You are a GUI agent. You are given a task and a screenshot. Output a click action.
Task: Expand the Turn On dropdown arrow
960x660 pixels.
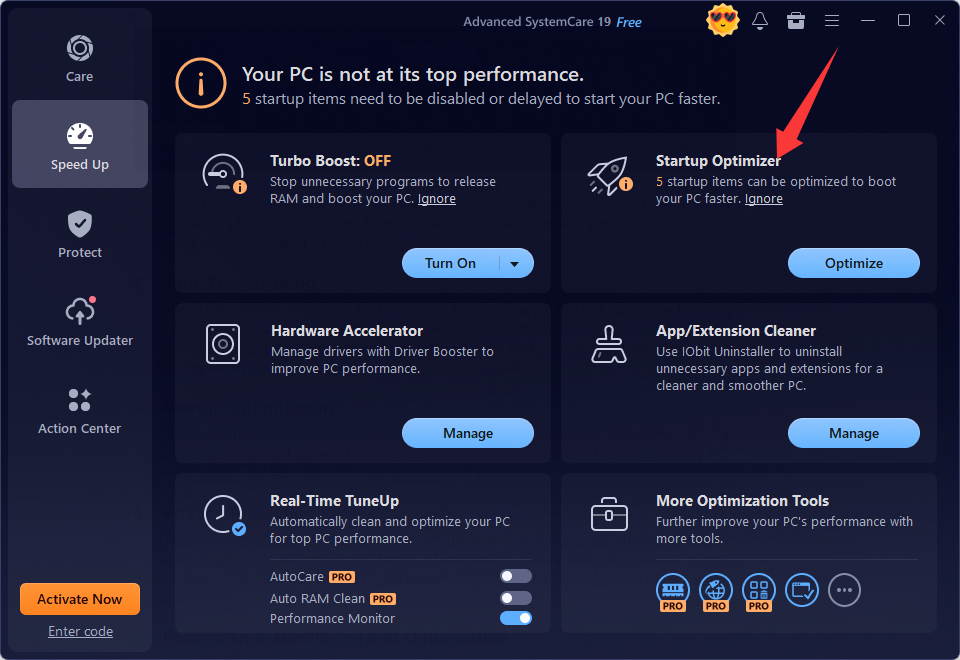(x=515, y=264)
